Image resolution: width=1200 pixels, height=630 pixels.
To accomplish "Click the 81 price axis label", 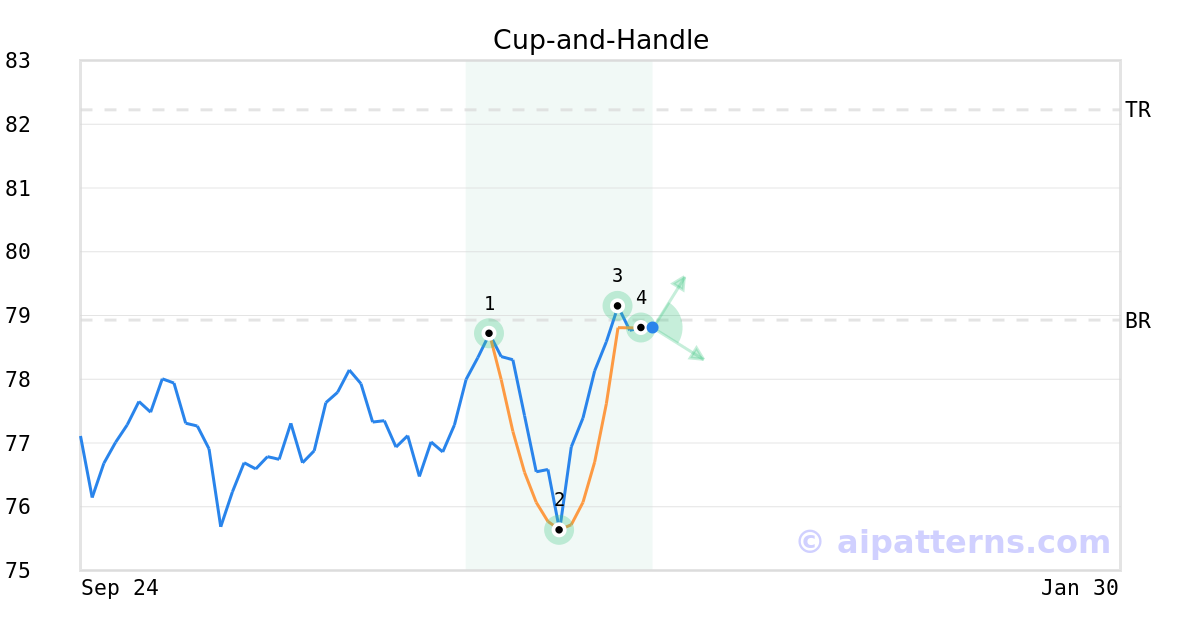I will (18, 188).
